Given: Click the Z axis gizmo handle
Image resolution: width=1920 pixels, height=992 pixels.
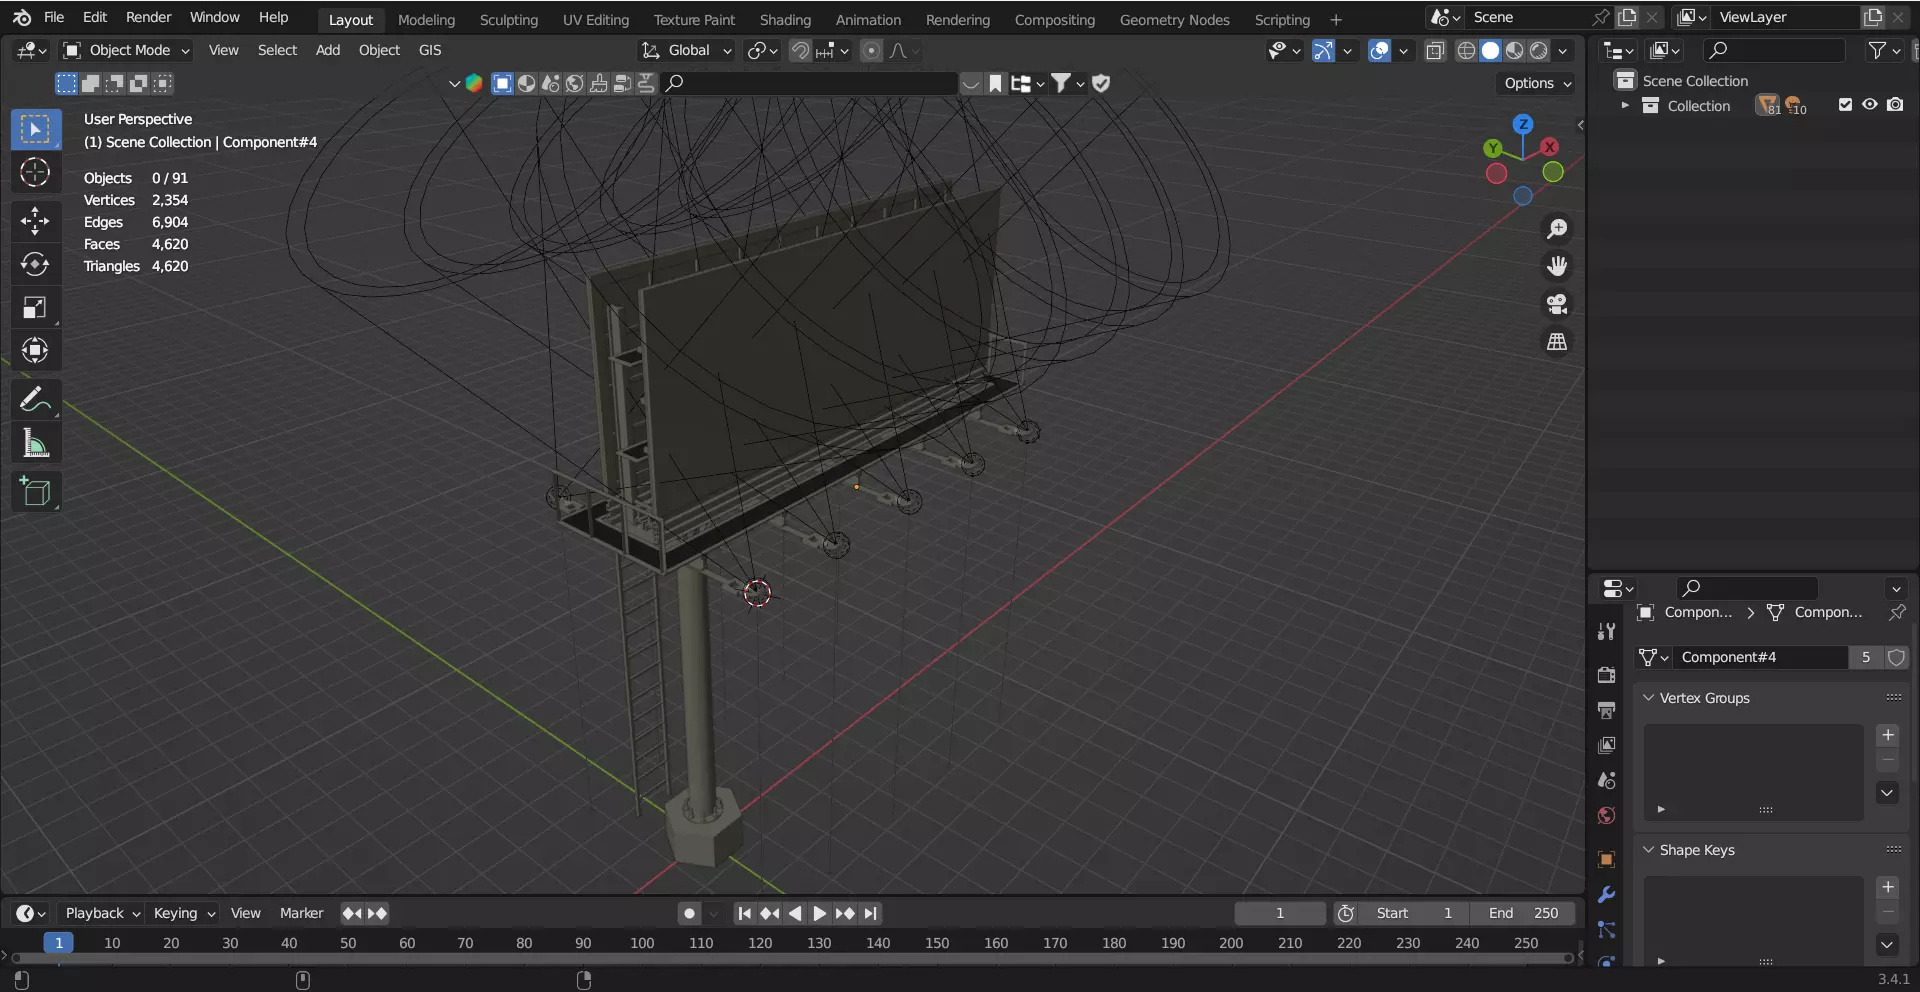Looking at the screenshot, I should 1523,124.
